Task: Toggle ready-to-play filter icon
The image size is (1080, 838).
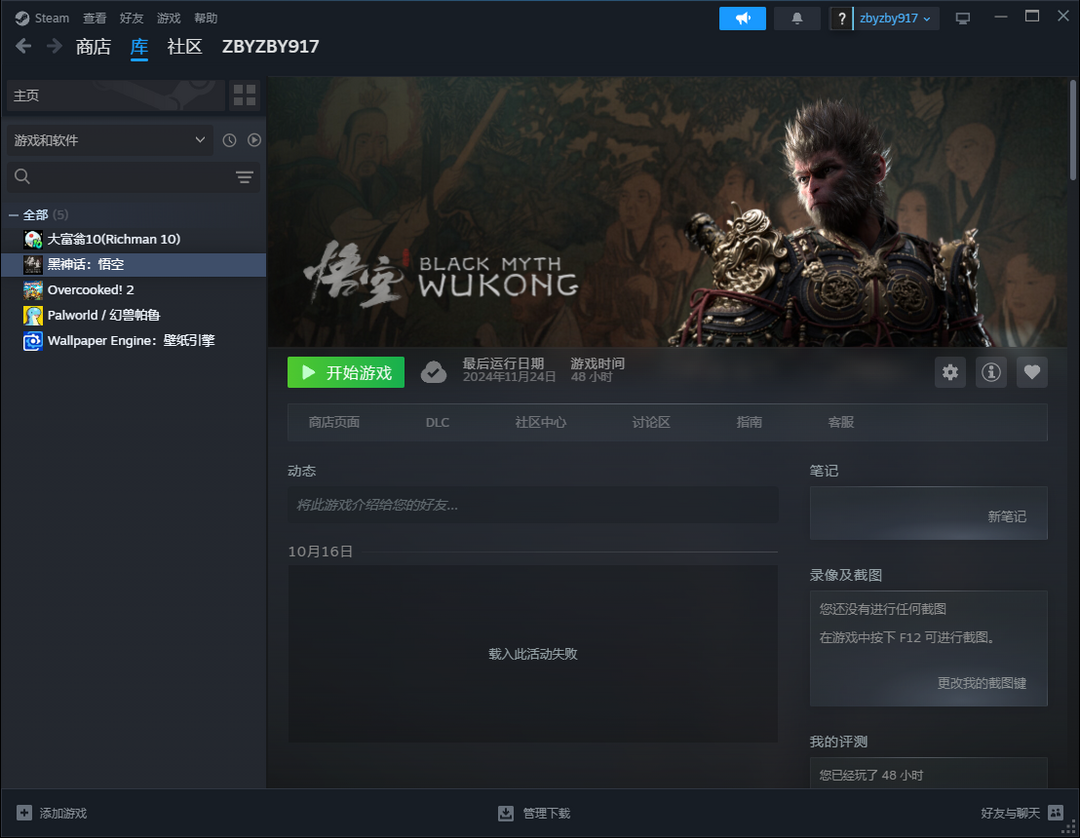Action: (254, 141)
